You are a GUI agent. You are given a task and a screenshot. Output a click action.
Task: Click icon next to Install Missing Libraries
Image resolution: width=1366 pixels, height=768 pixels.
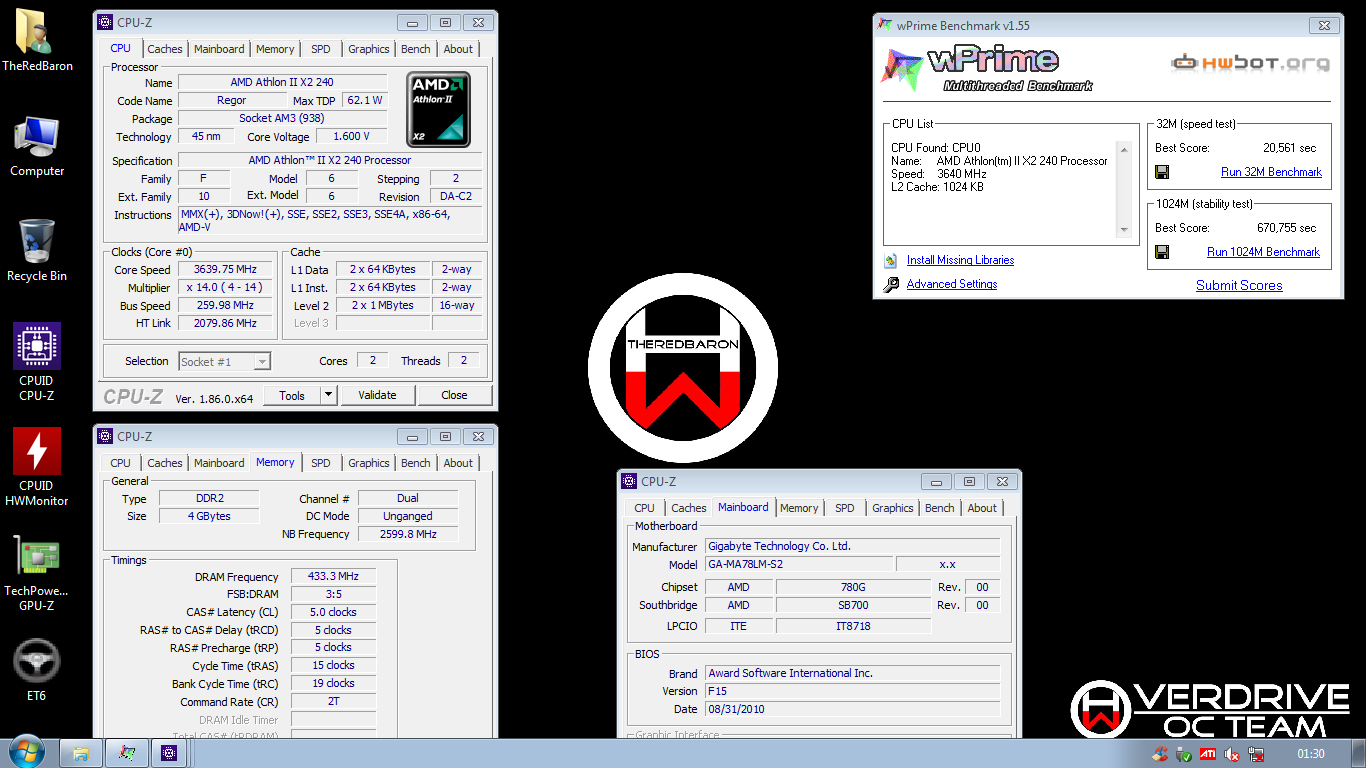(891, 260)
